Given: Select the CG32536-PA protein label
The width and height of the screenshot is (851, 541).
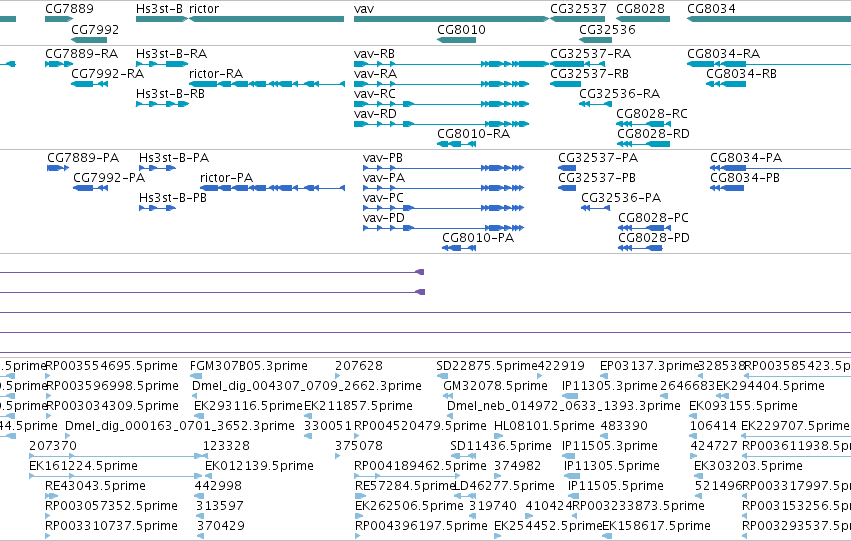Looking at the screenshot, I should point(621,198).
